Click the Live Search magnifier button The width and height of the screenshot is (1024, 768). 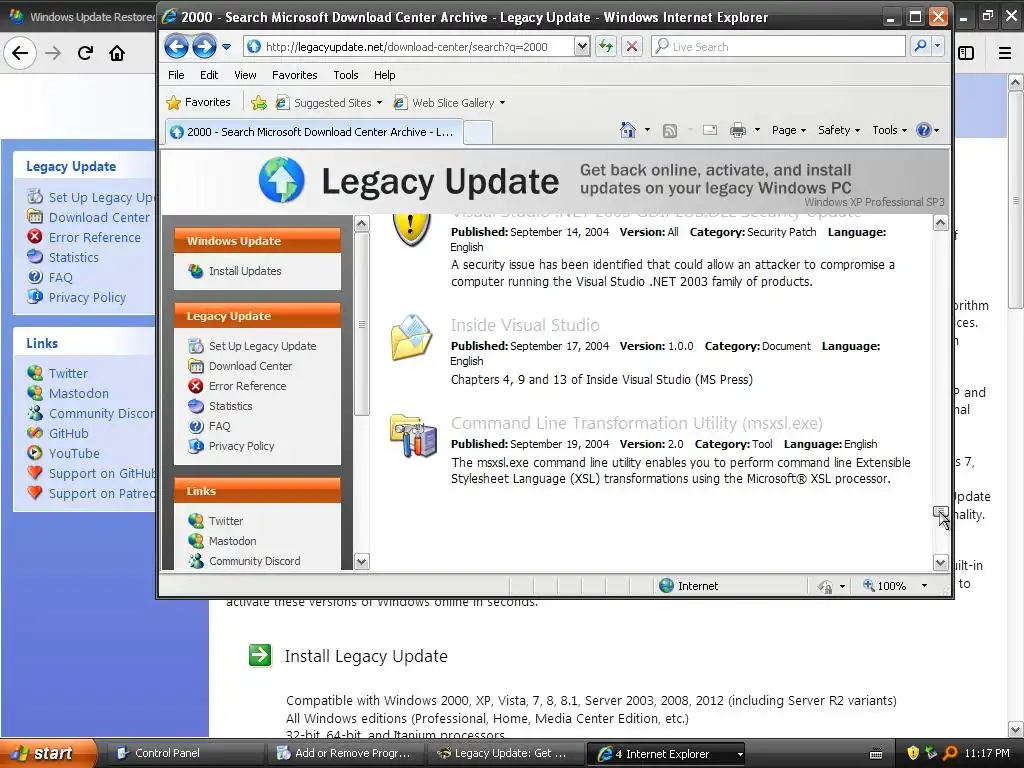(920, 46)
